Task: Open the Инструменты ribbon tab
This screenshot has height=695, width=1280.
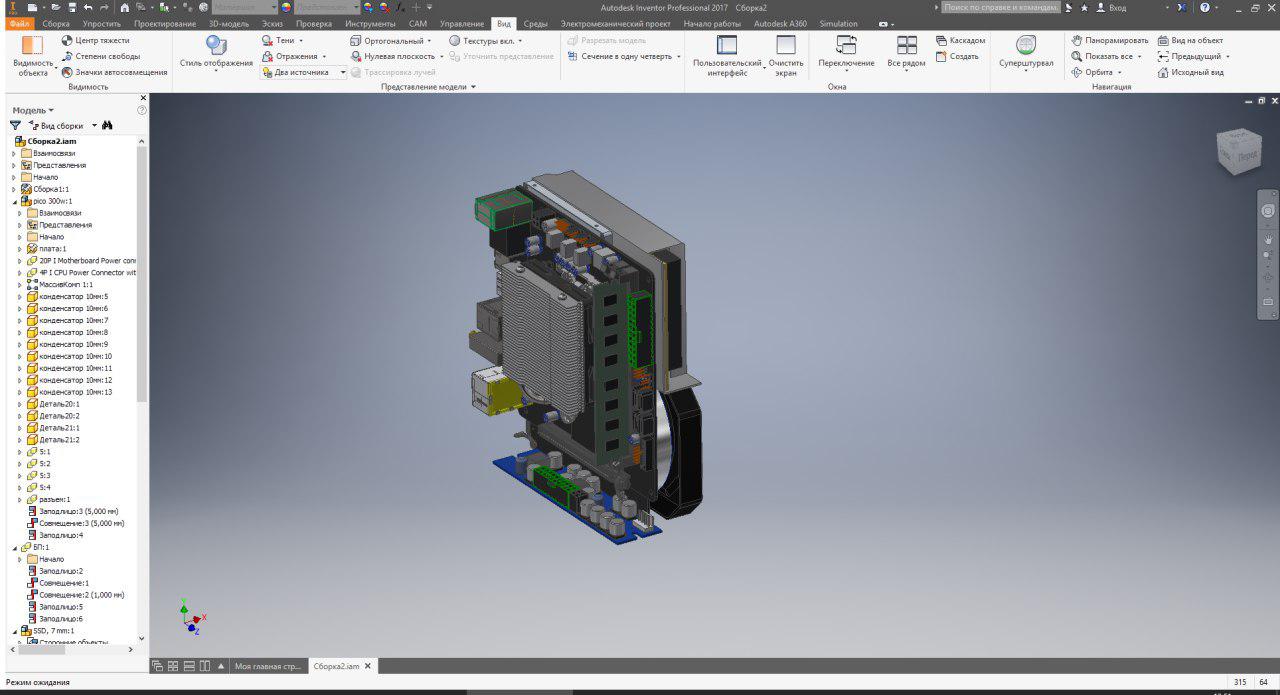Action: (369, 23)
